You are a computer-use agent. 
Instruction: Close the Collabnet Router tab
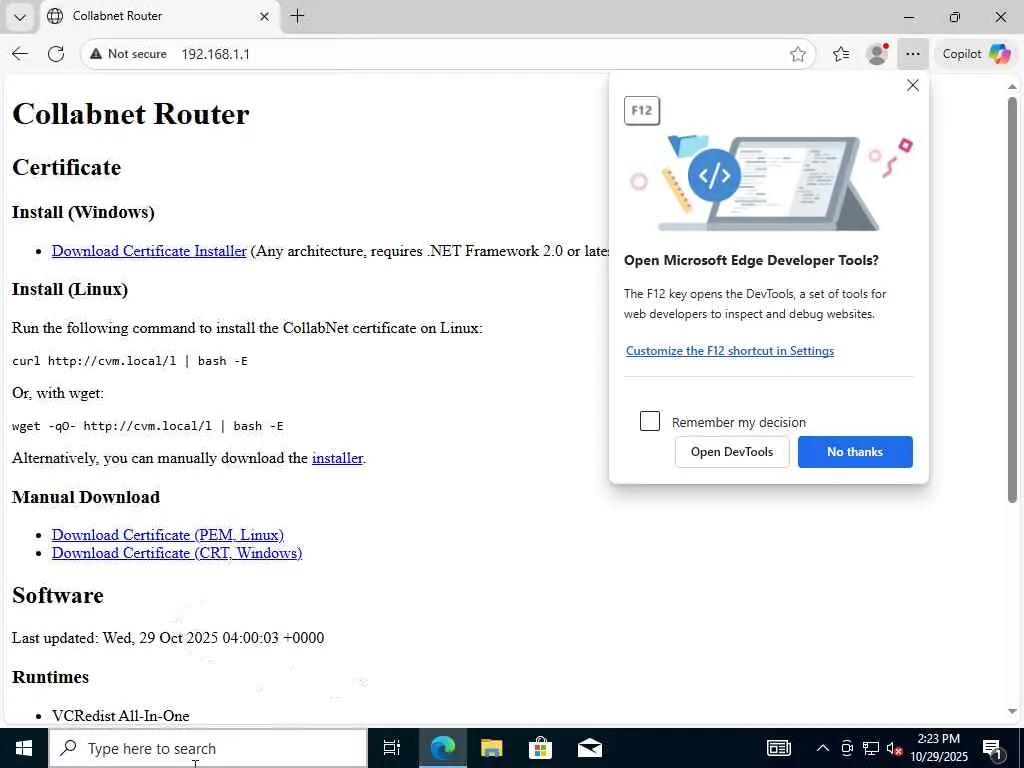click(x=264, y=16)
